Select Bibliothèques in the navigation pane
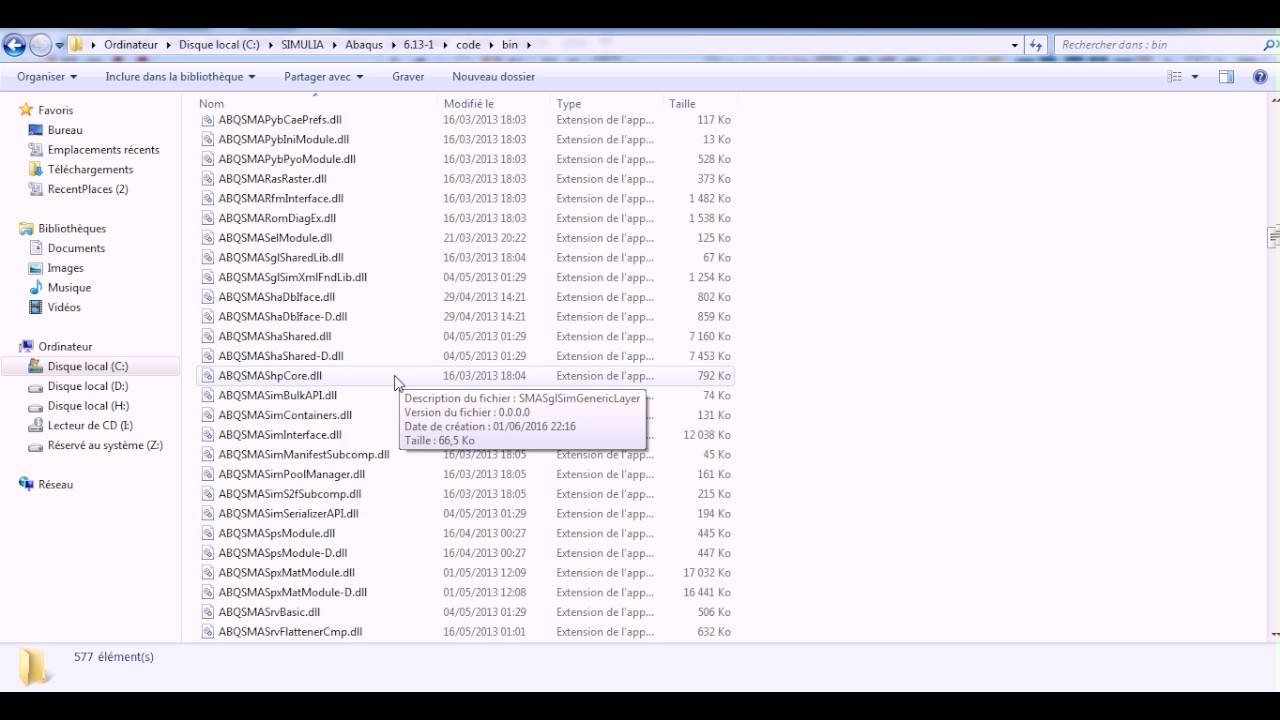Viewport: 1280px width, 720px height. 71,229
